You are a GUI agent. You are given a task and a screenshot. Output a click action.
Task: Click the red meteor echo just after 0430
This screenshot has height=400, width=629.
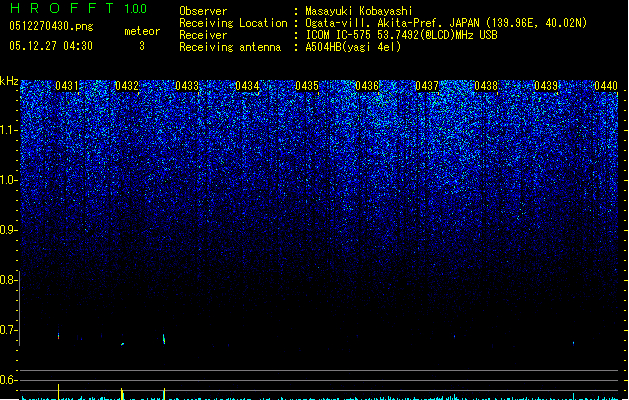click(x=59, y=336)
